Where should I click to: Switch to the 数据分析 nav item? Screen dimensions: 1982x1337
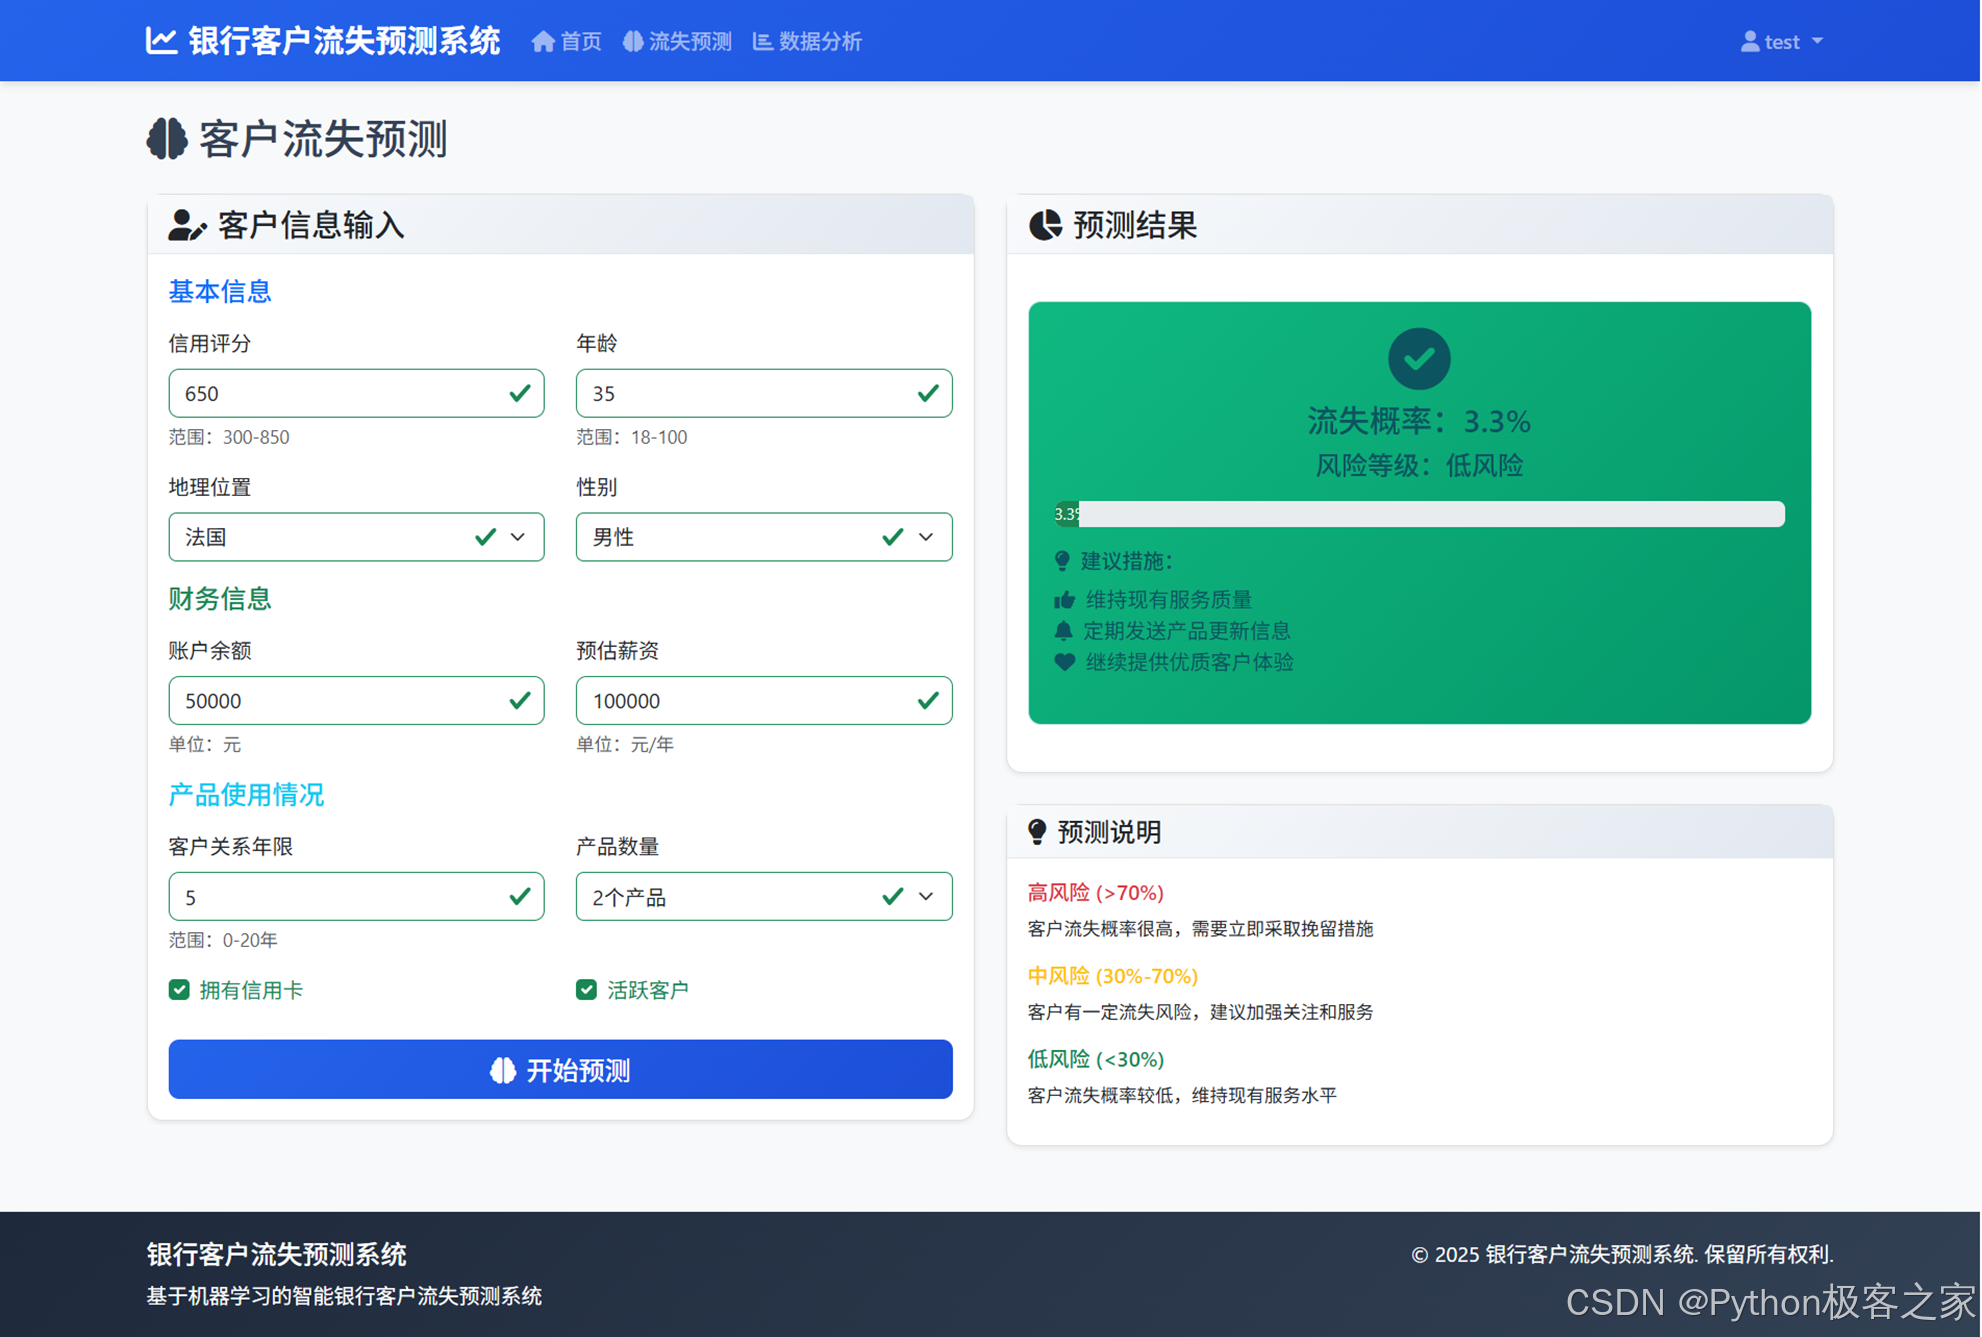(819, 41)
